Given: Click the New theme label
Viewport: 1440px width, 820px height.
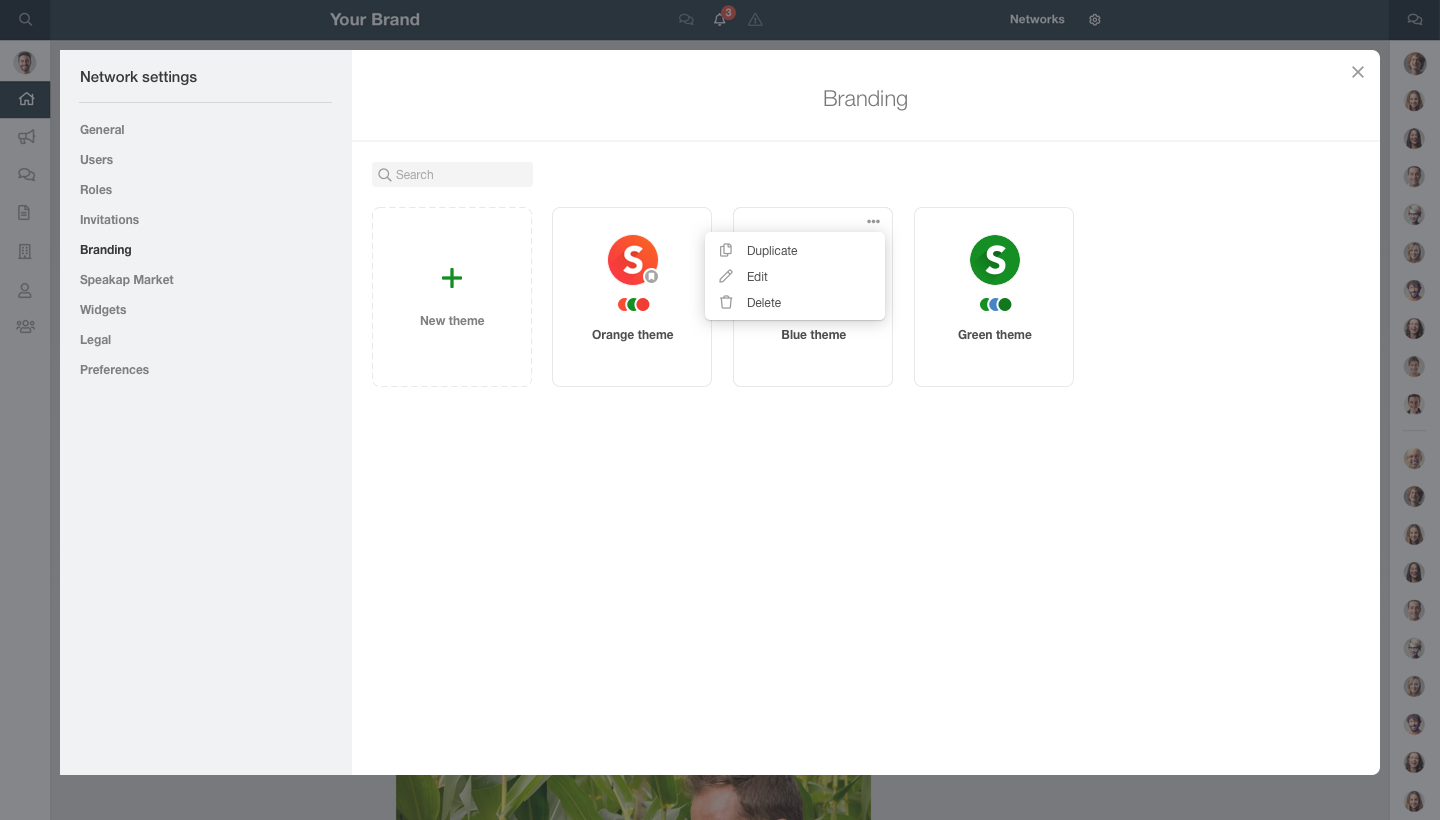Looking at the screenshot, I should (x=452, y=321).
